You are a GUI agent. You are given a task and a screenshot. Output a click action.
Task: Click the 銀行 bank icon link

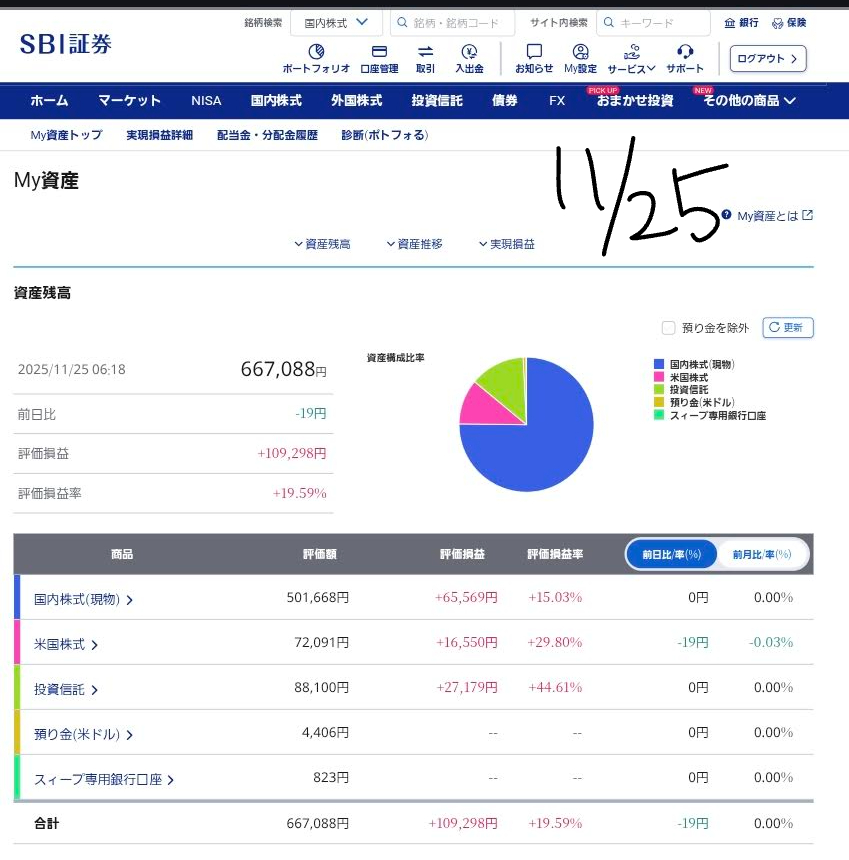(741, 22)
